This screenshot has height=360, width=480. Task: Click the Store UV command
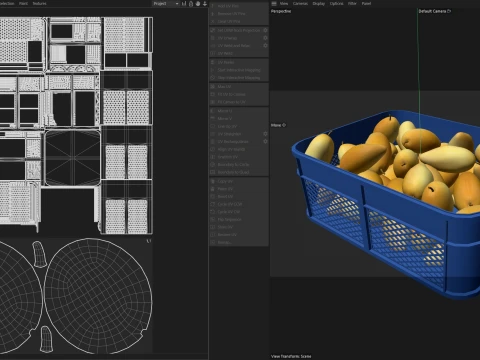coord(239,227)
